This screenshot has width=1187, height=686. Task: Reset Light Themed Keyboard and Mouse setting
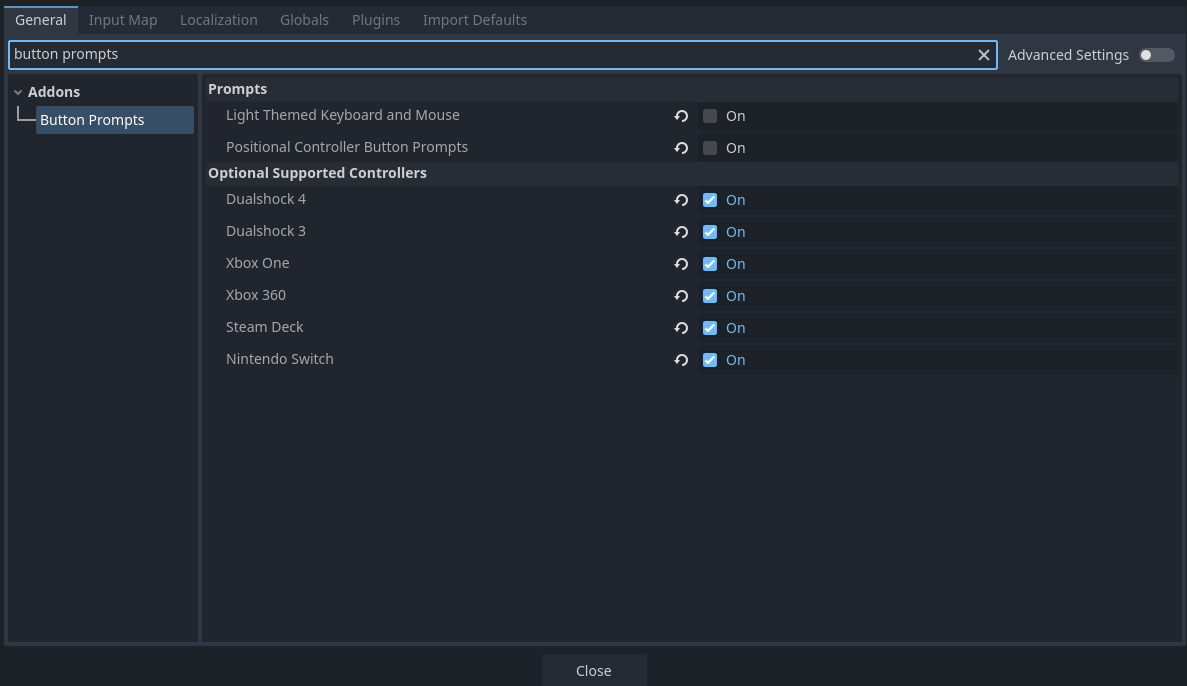[x=681, y=116]
